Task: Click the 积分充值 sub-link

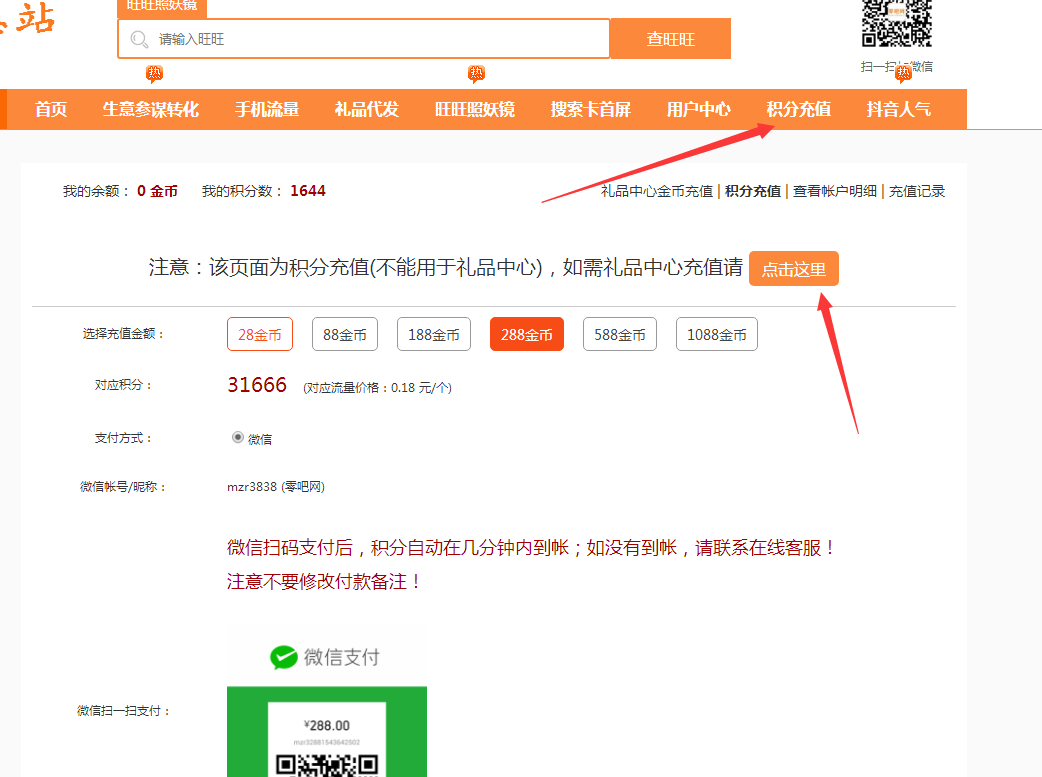Action: pos(753,191)
